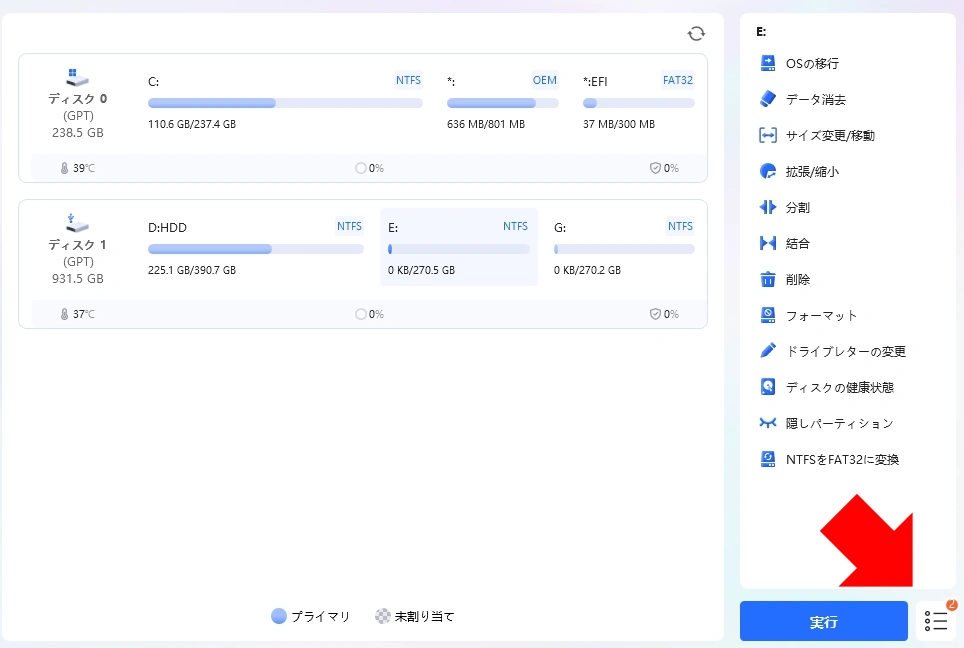Click the ドライブレターの変更 pencil icon

[768, 351]
